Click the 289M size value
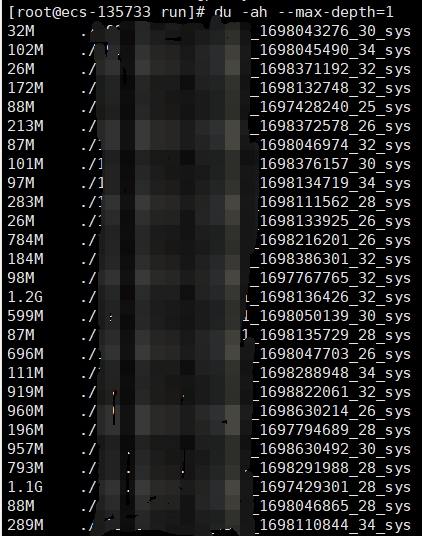Screen dimensions: 422x536 click(x=25, y=525)
